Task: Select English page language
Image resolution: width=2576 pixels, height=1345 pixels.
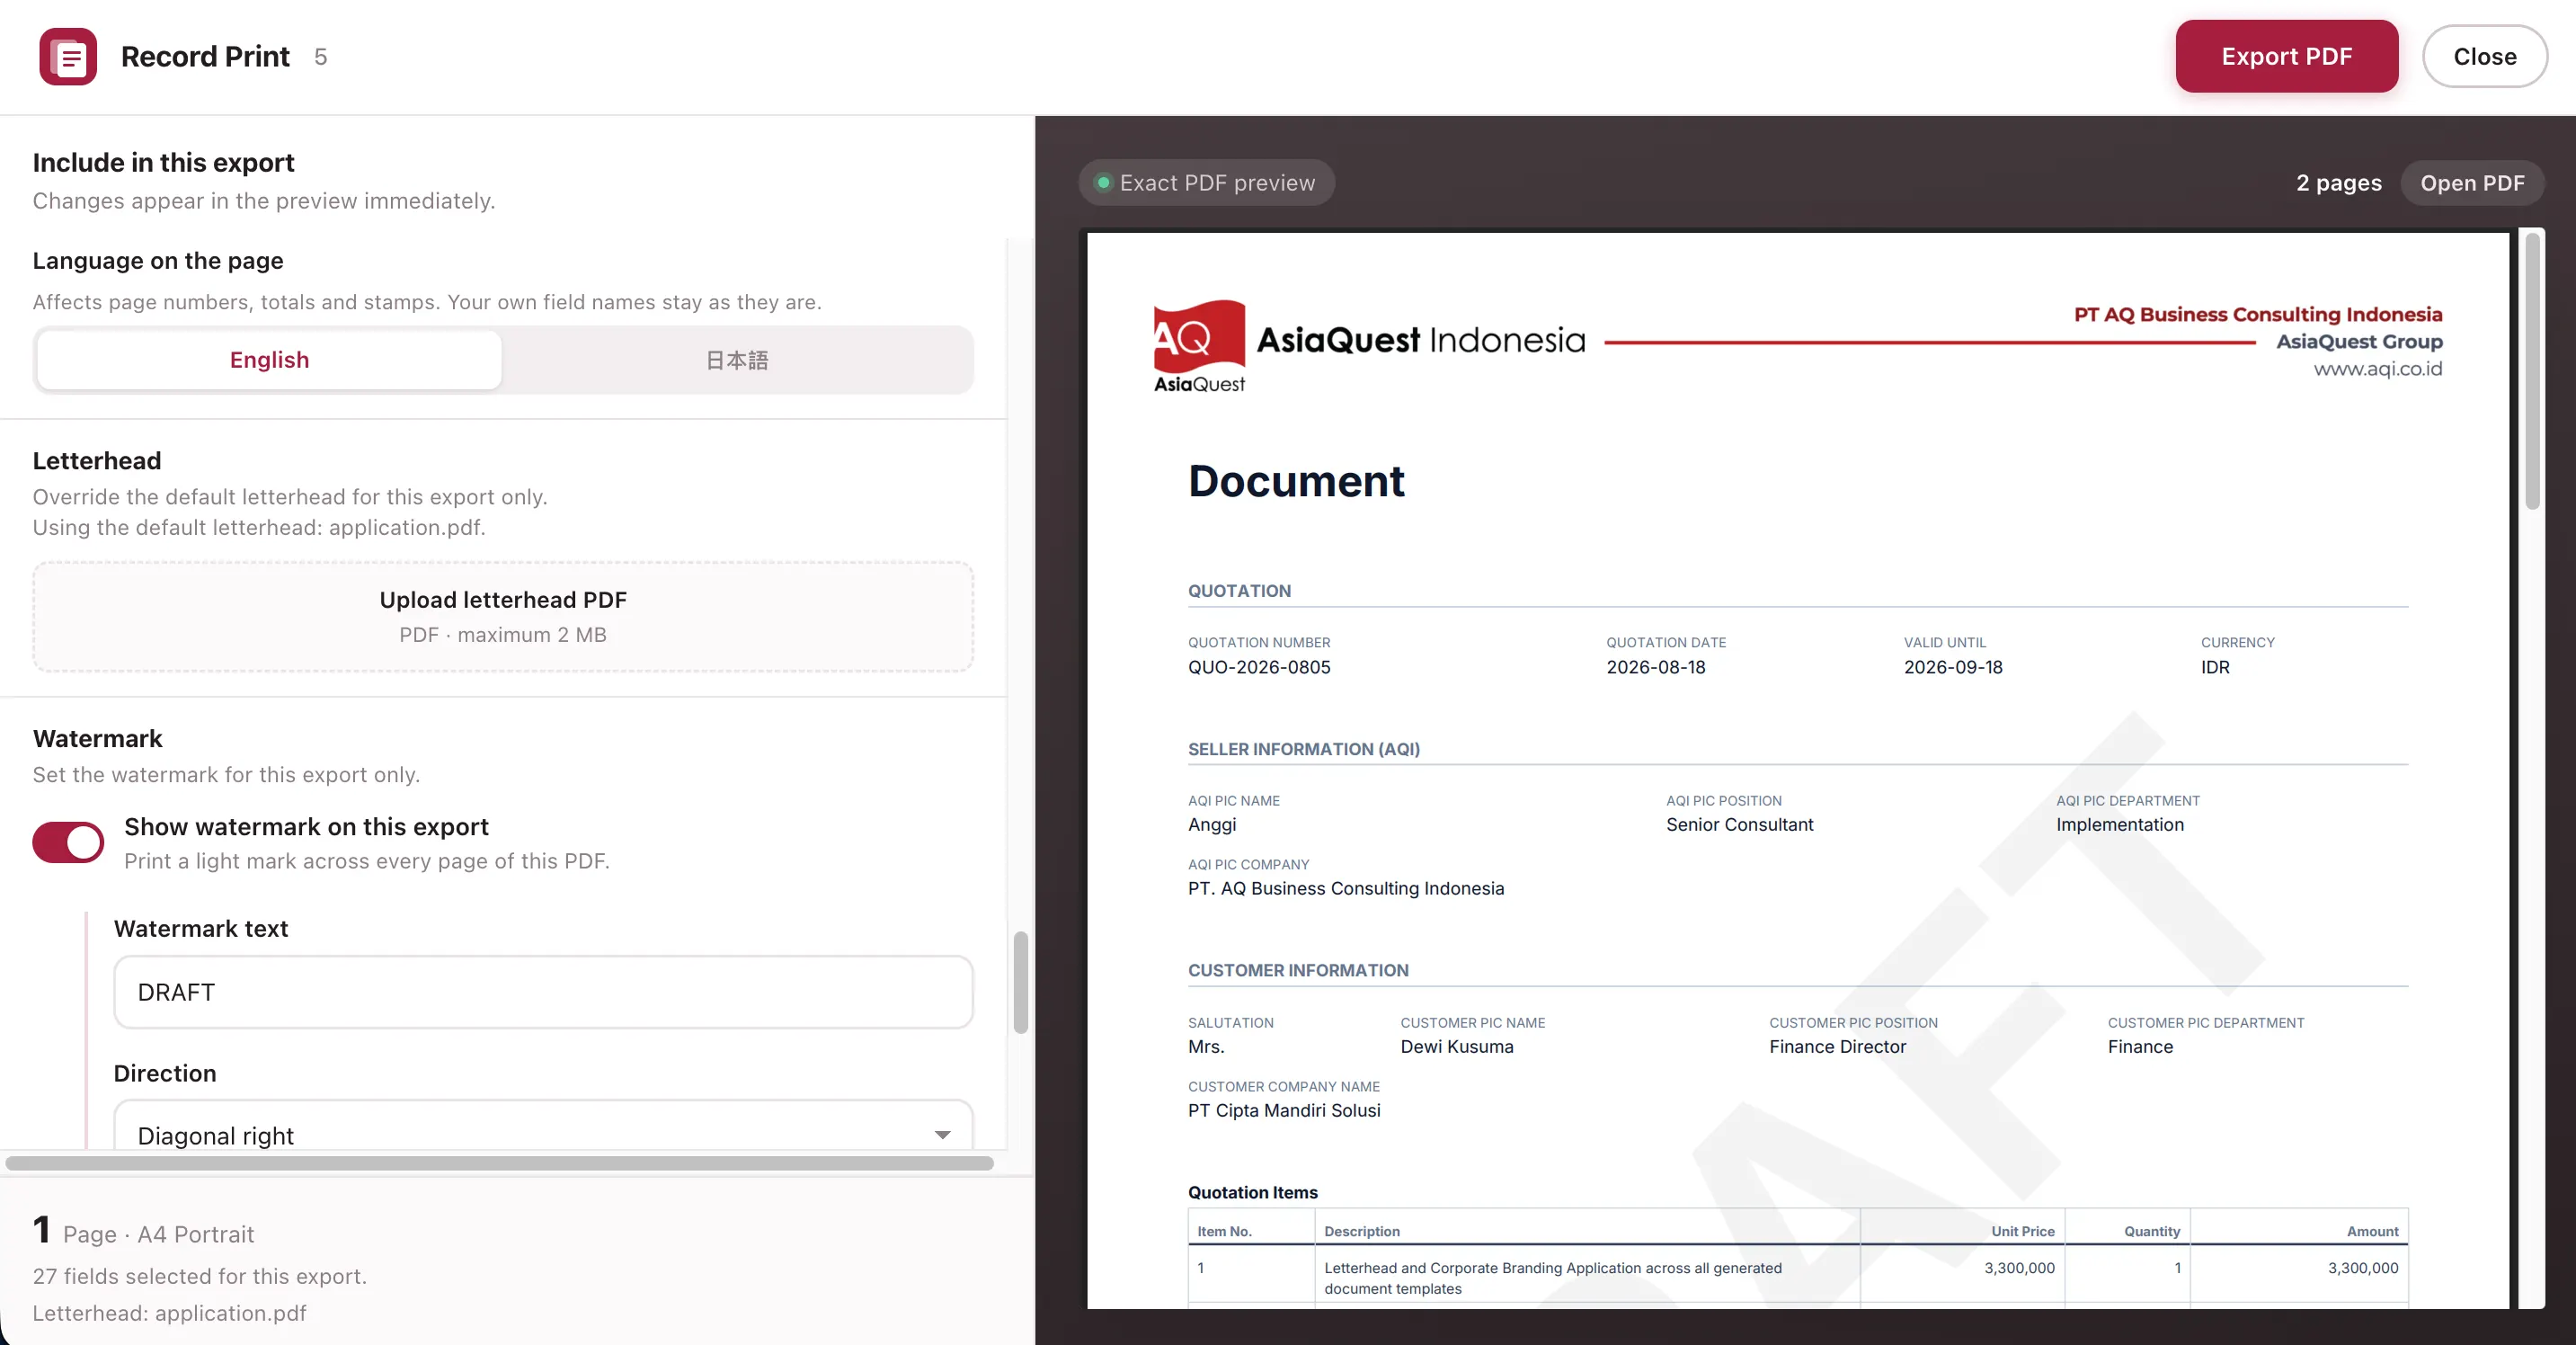Action: 269,360
